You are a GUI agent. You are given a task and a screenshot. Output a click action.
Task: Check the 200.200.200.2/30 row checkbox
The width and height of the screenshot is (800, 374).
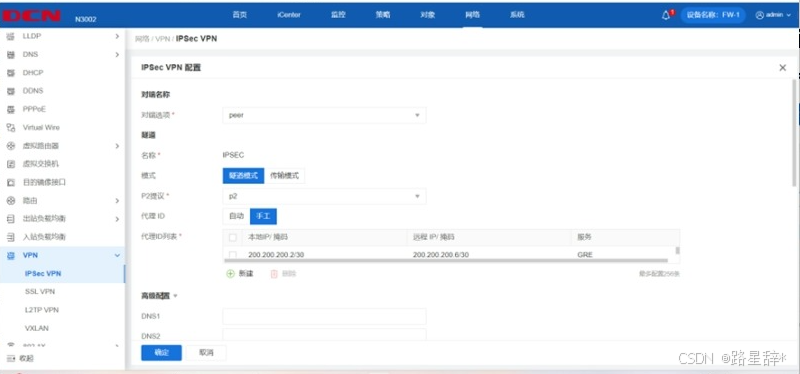click(233, 254)
